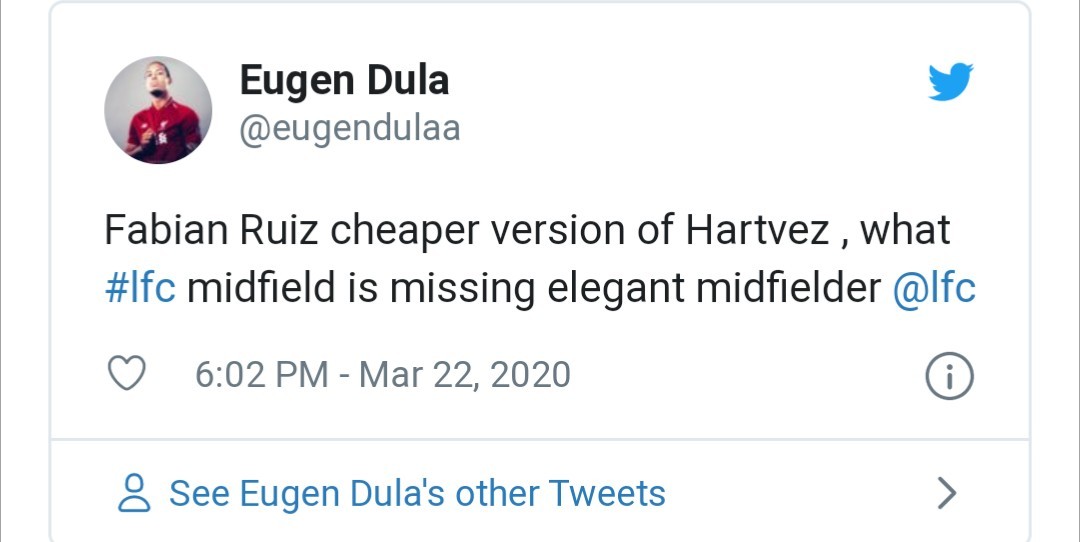
Task: Visit the @lfc mention
Action: coord(934,288)
